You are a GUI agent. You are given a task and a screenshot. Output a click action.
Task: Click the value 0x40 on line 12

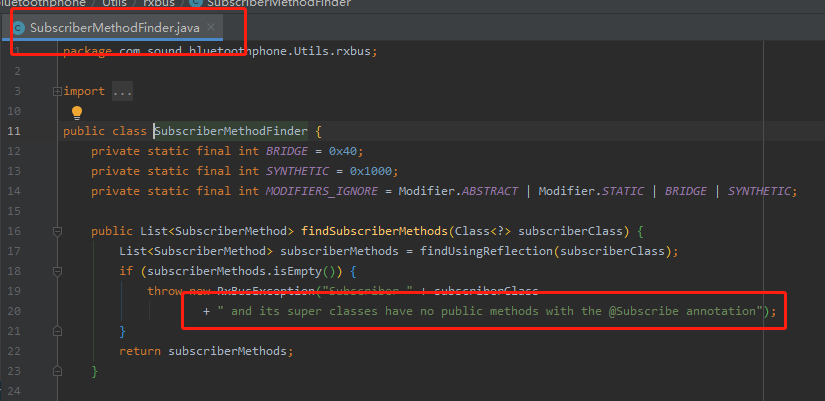(343, 152)
